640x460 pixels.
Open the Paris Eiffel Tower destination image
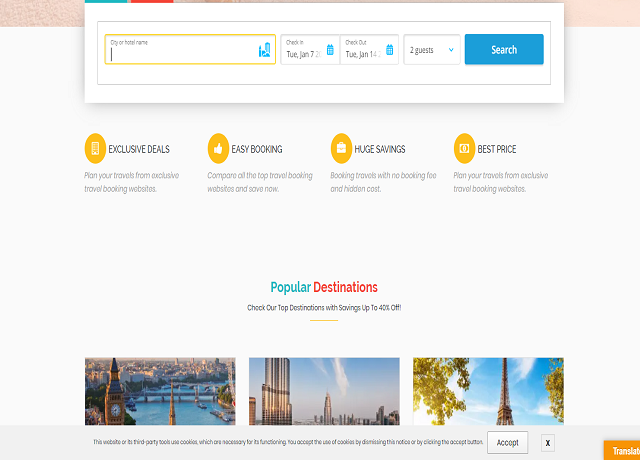(x=488, y=391)
